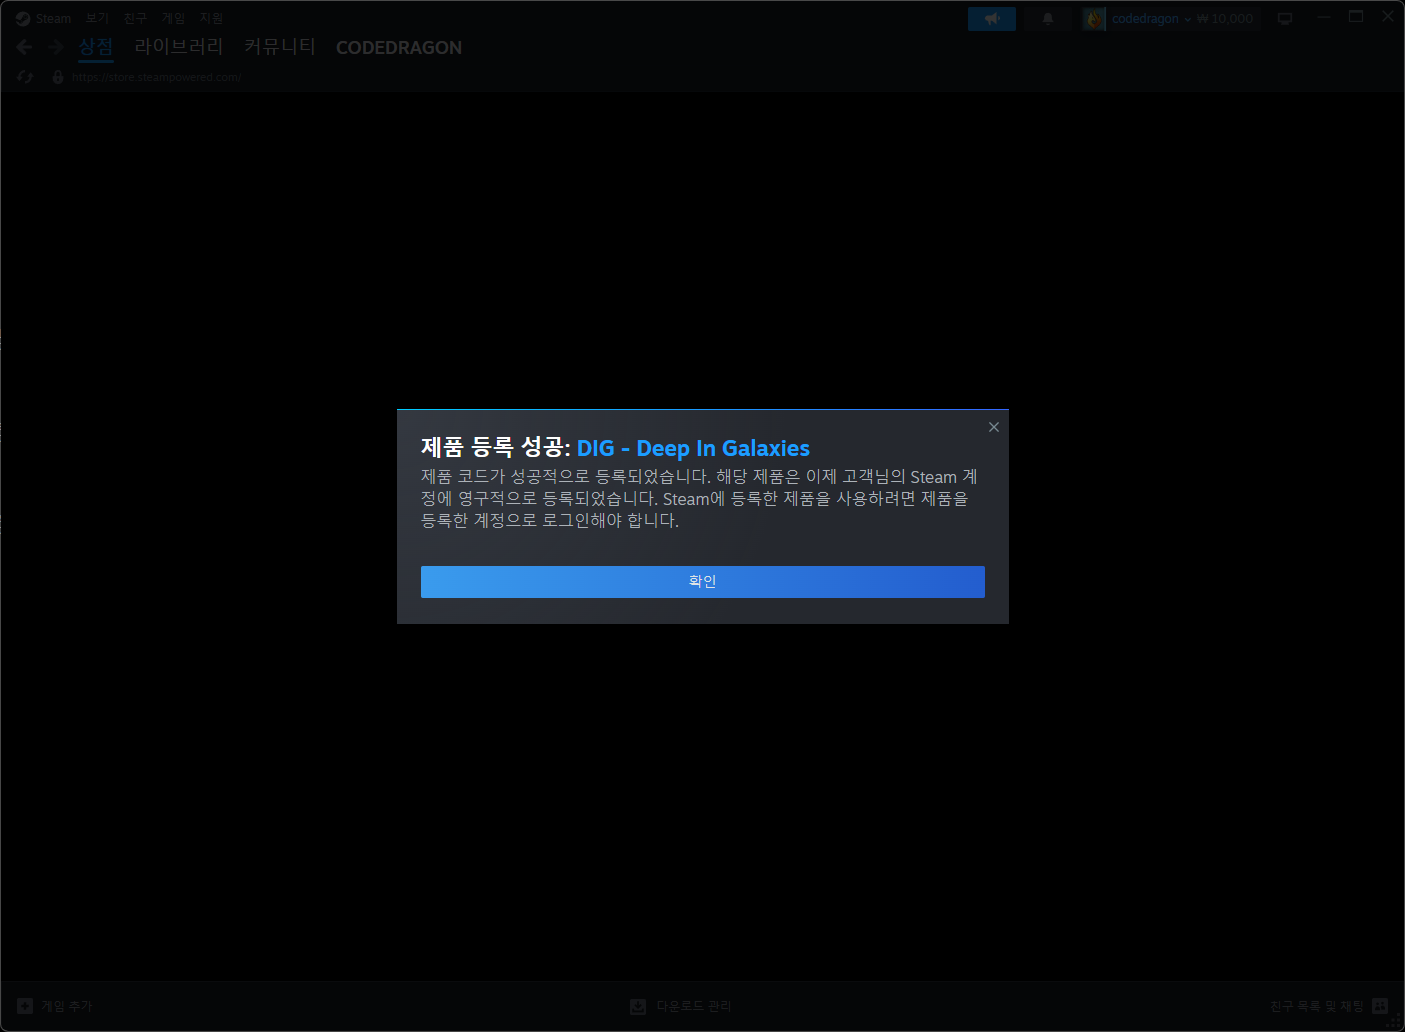
Task: Open the announcements megaphone button
Action: coord(992,19)
